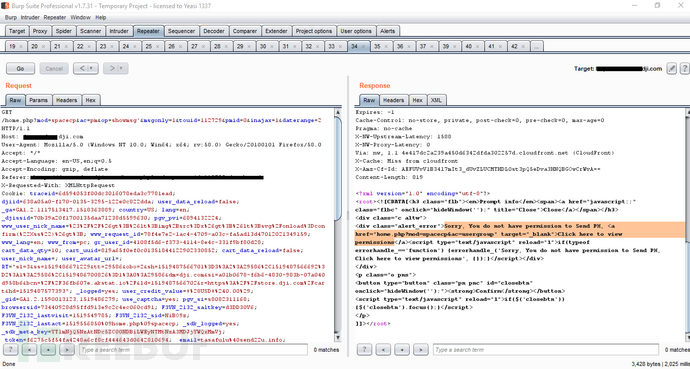
Task: Select repeater tab 42
Action: 514,46
